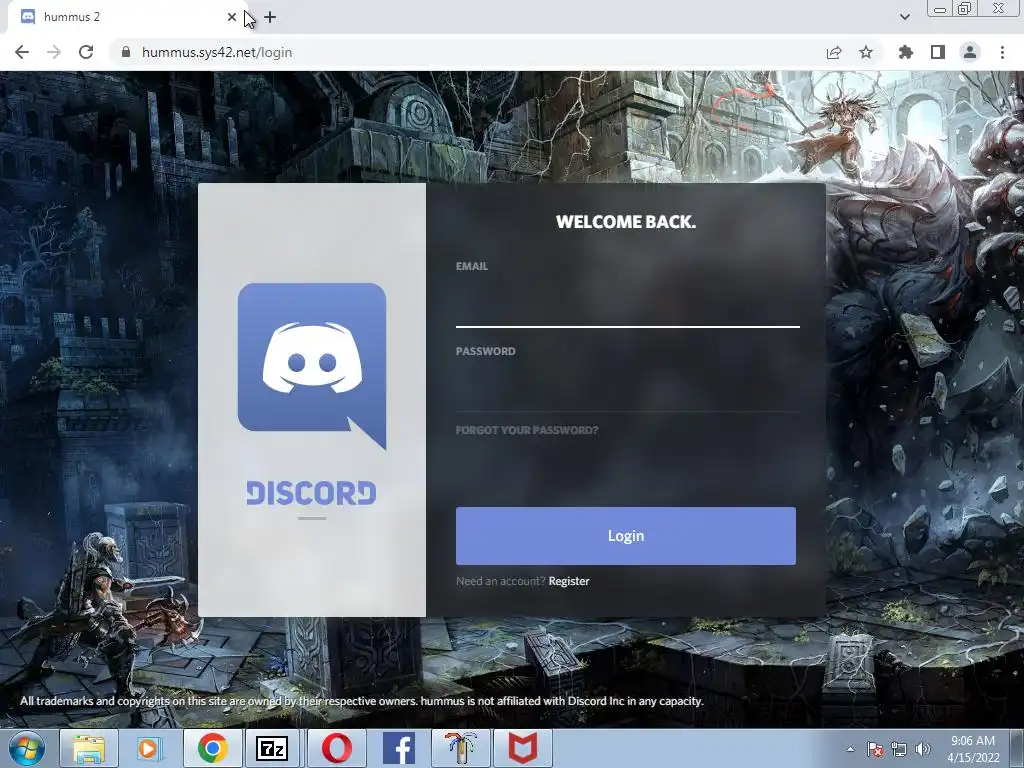Image resolution: width=1024 pixels, height=768 pixels.
Task: Click the share page icon
Action: pos(834,52)
